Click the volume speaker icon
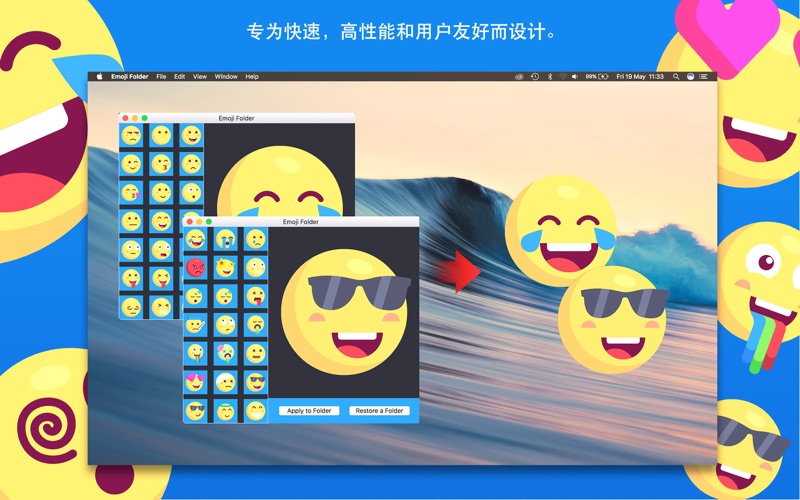 pyautogui.click(x=574, y=77)
